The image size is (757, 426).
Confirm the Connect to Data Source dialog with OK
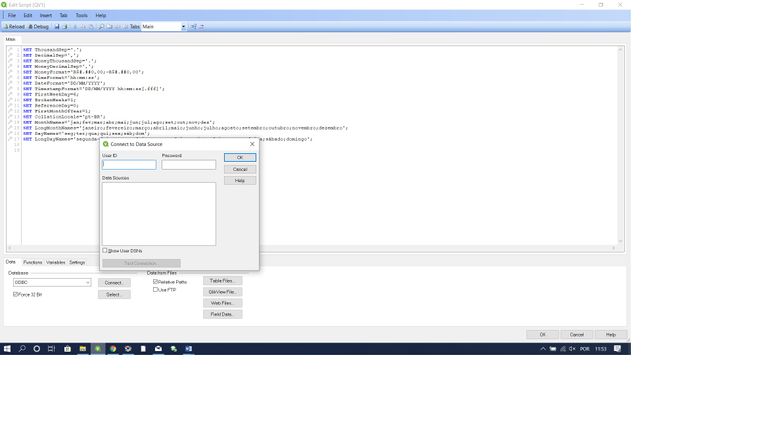coord(240,157)
